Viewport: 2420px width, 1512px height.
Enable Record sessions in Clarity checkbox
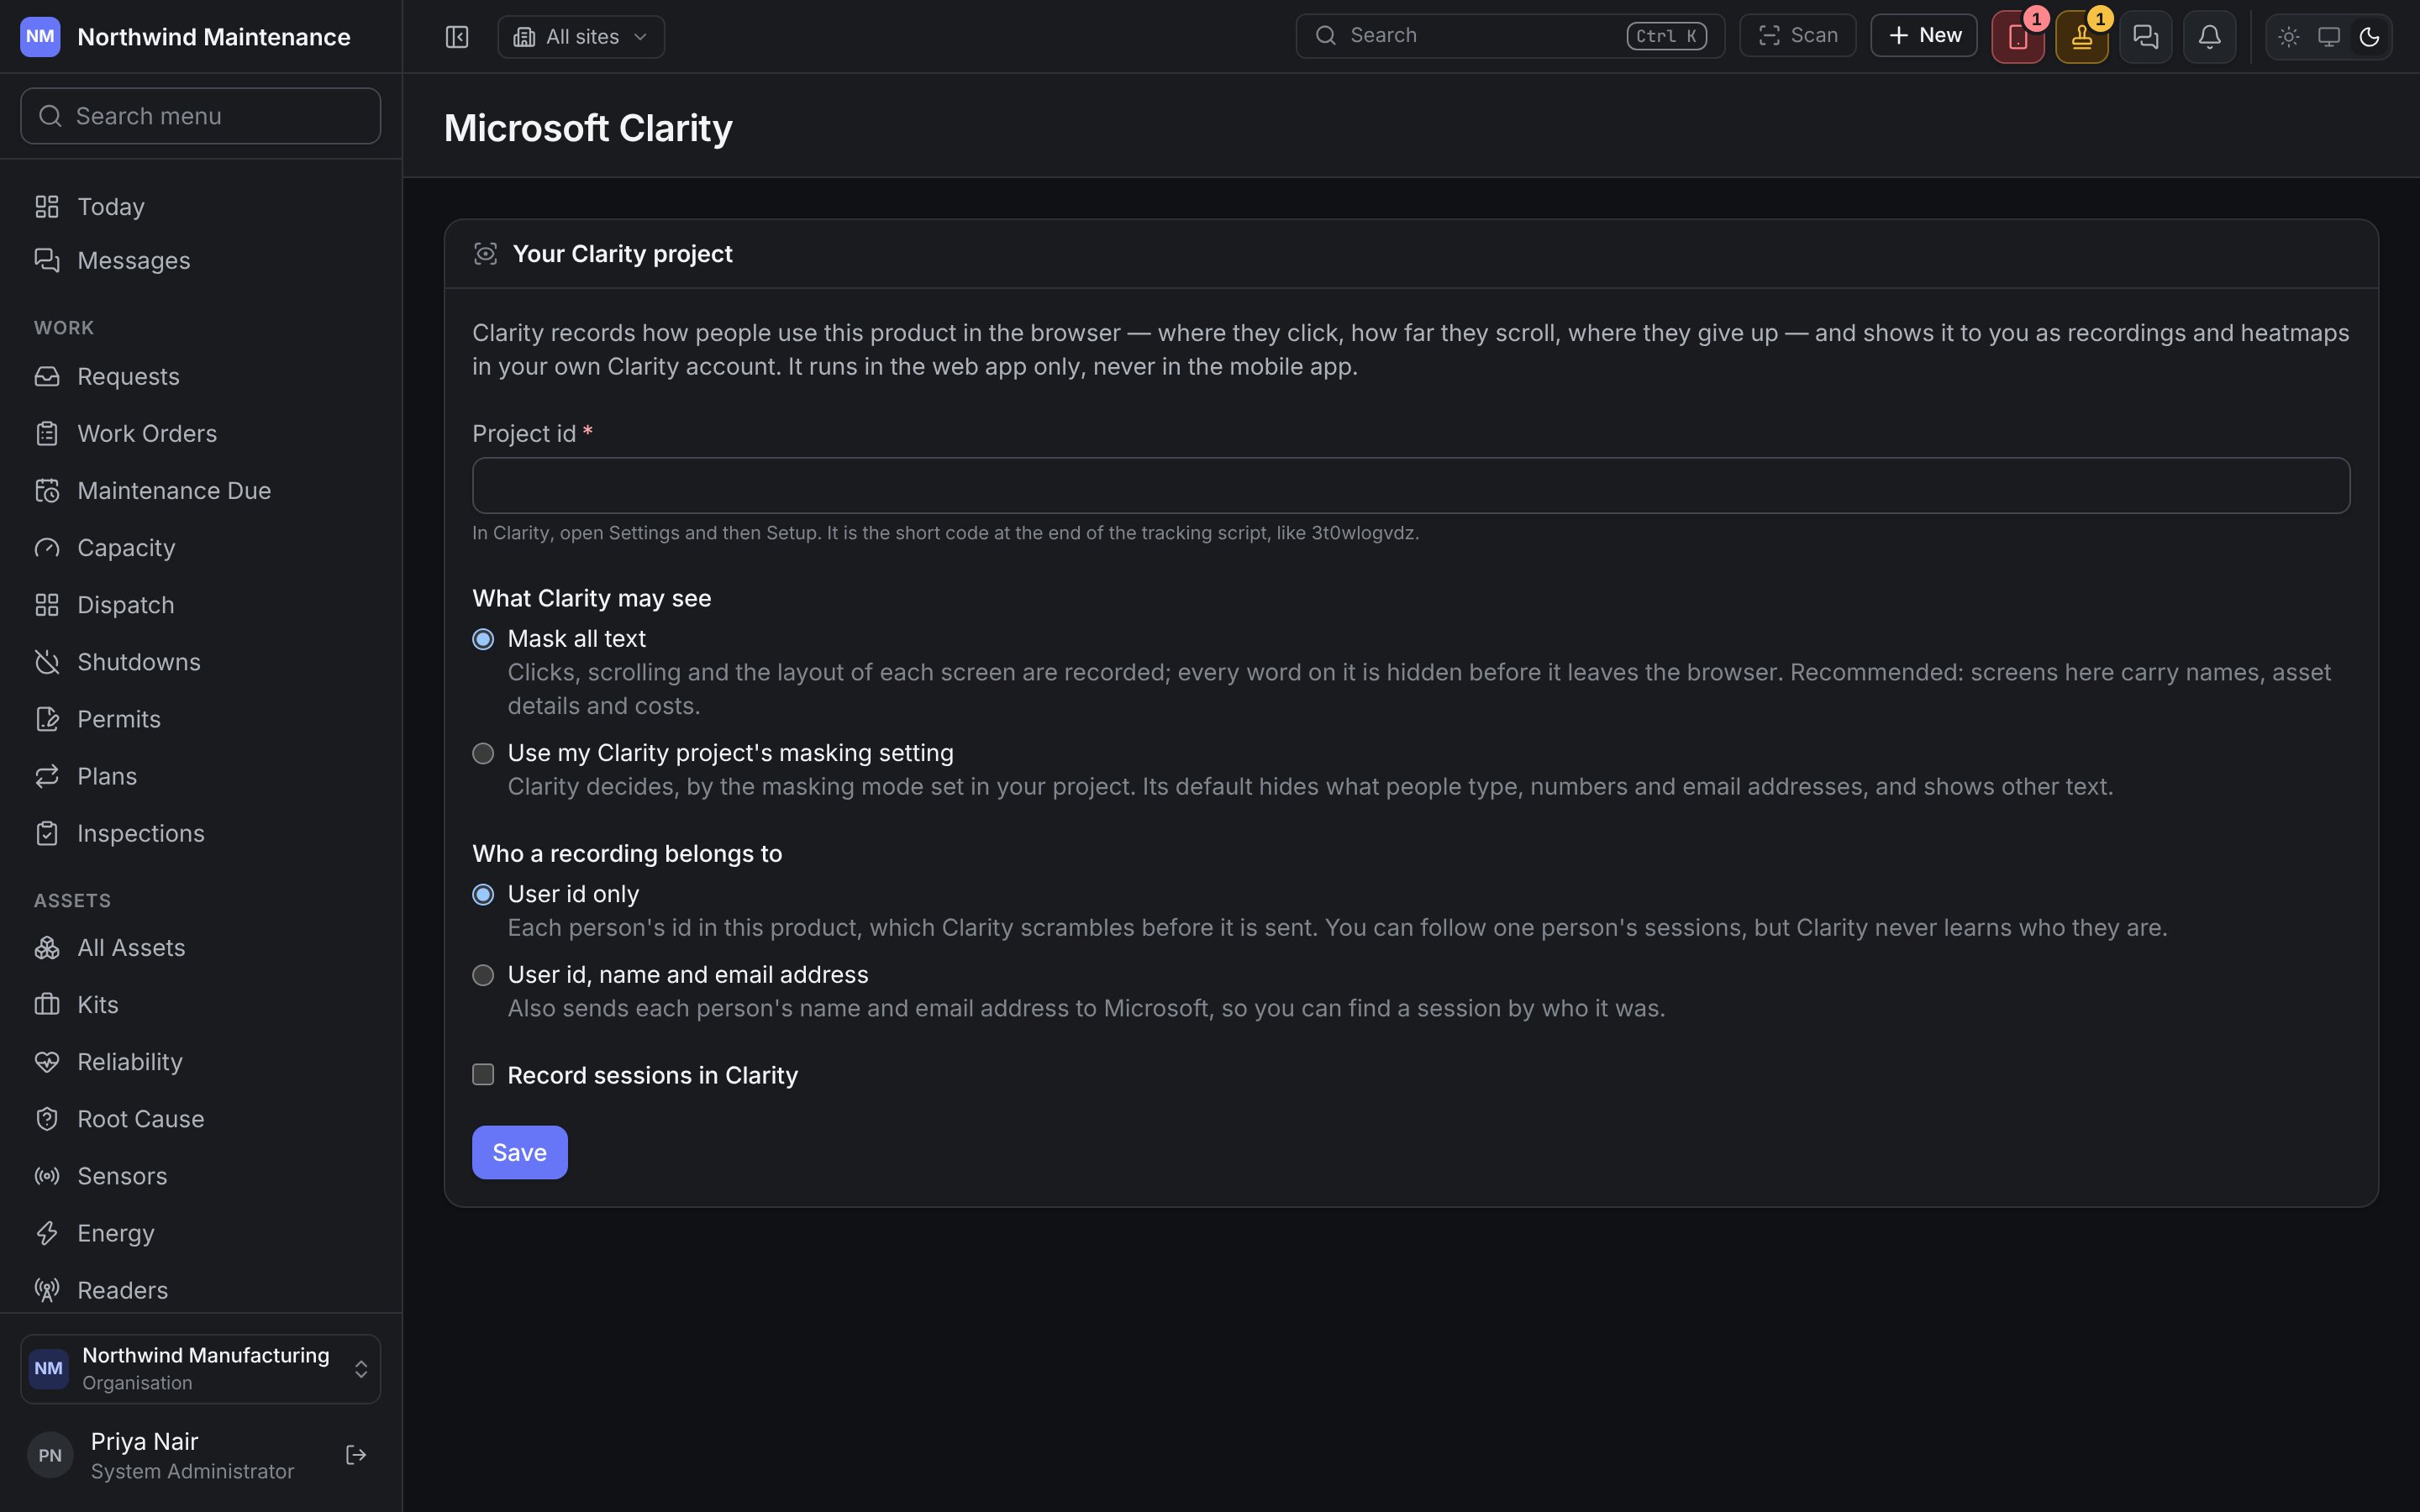point(483,1075)
